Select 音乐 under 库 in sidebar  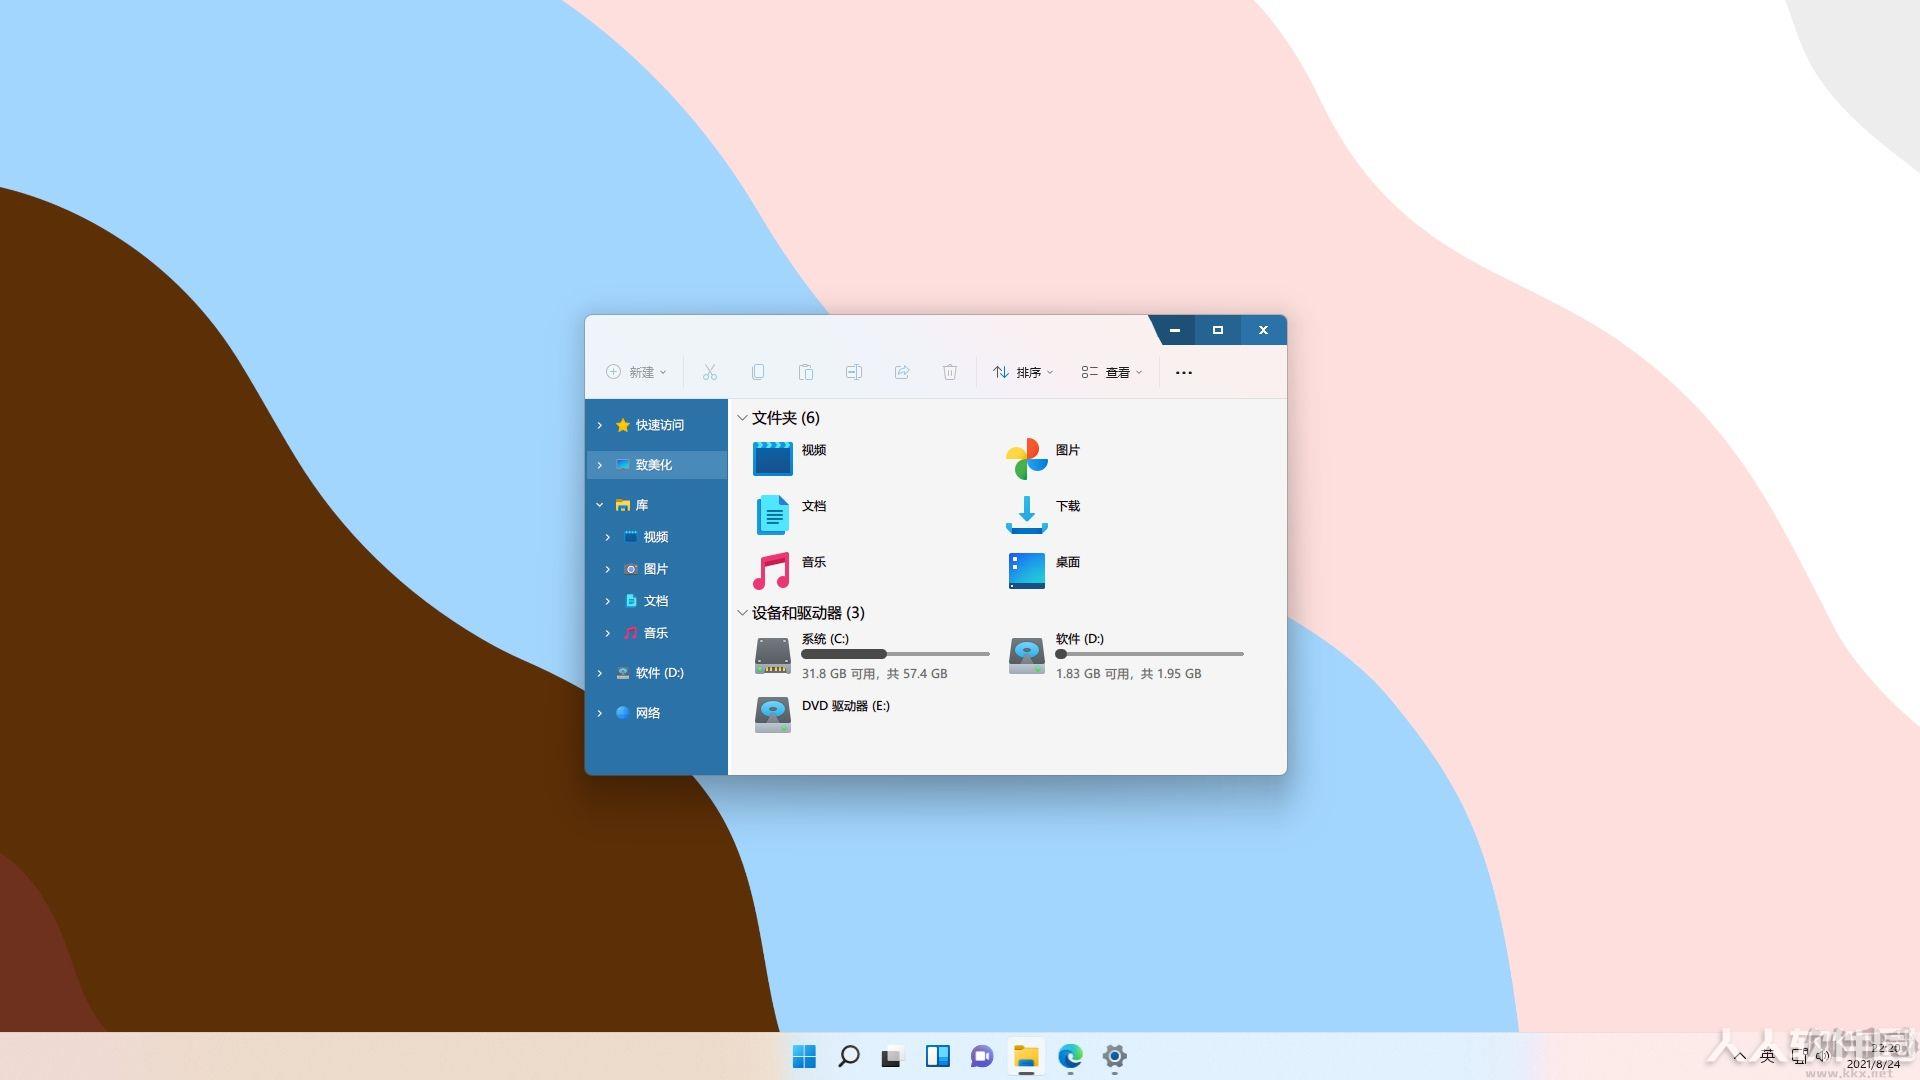click(x=657, y=633)
